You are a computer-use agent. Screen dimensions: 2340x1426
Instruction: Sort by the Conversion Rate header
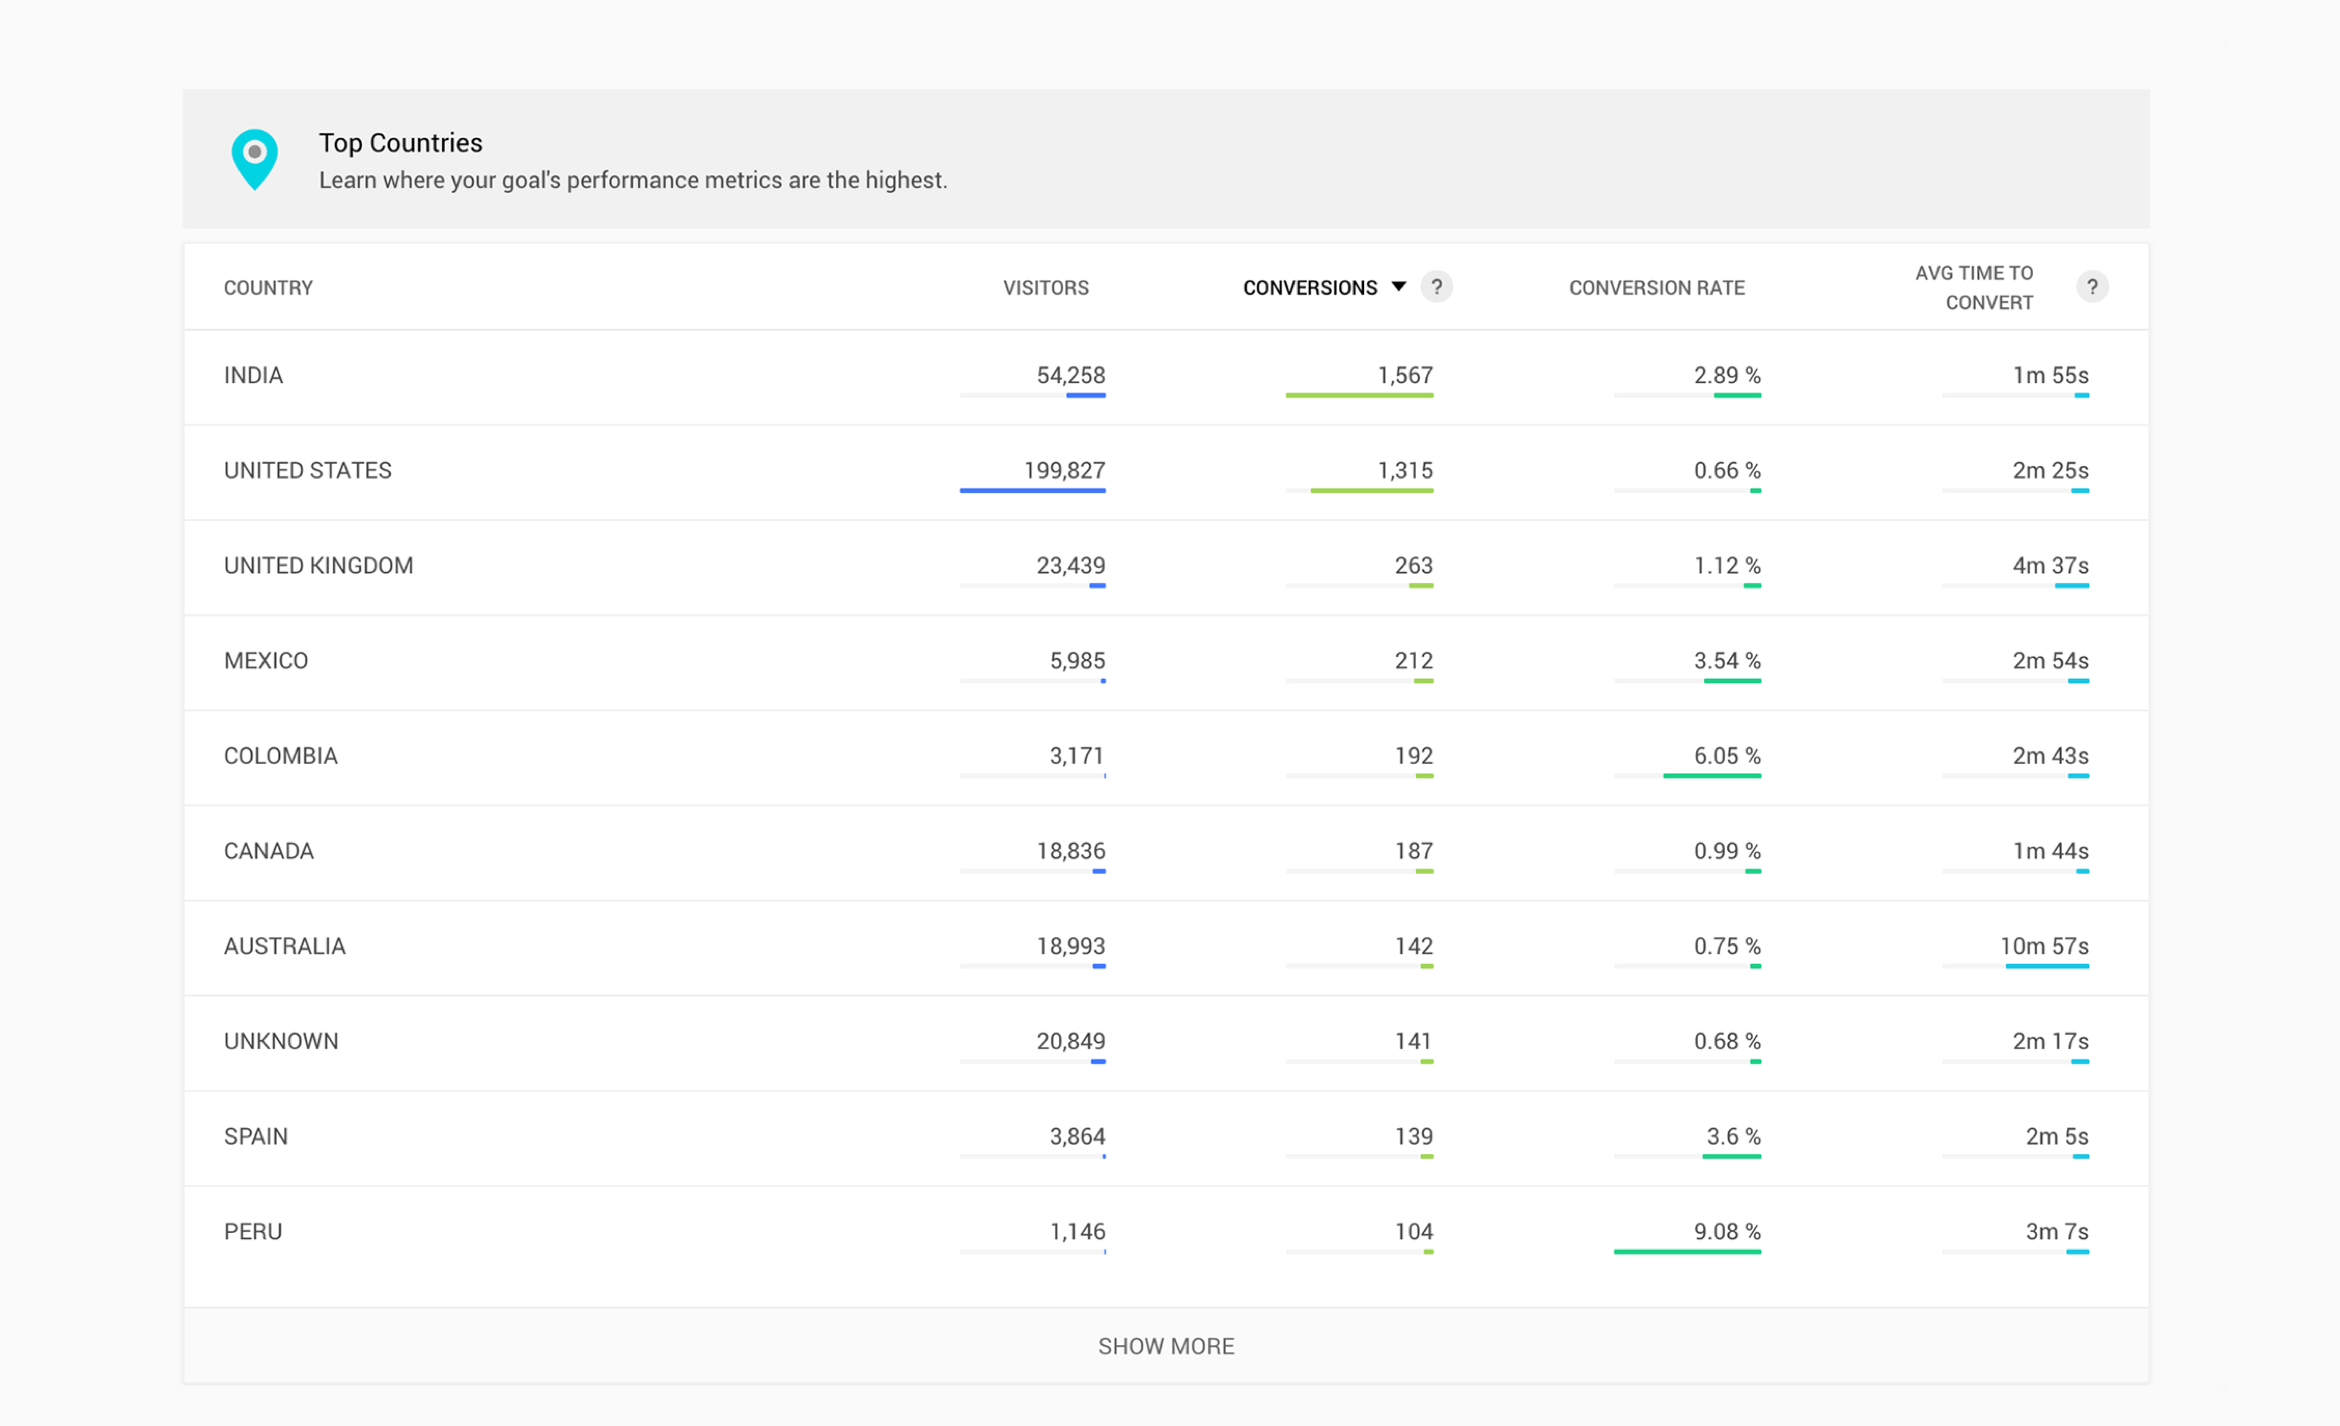pyautogui.click(x=1656, y=288)
